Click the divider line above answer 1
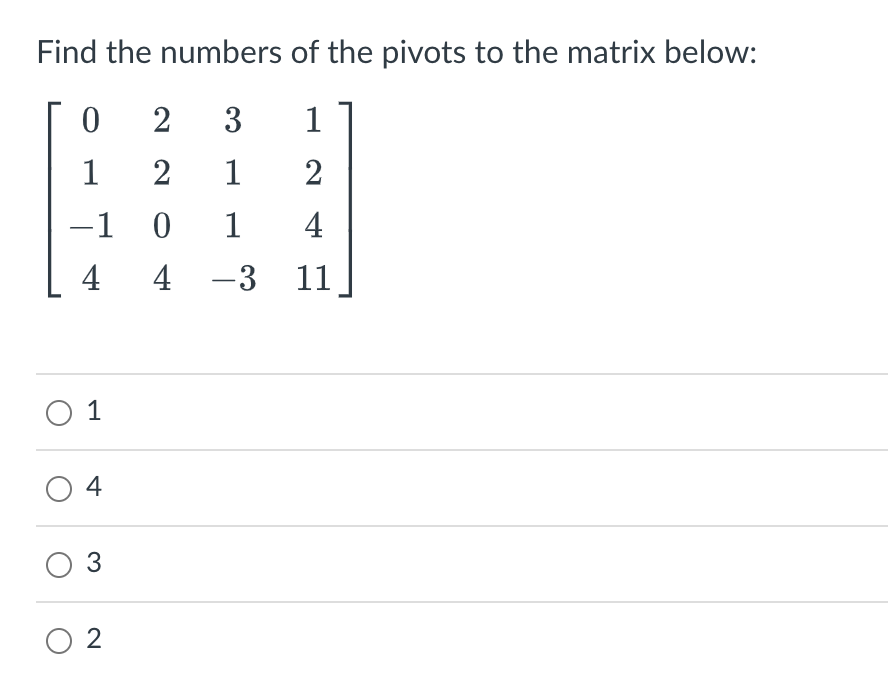Image resolution: width=888 pixels, height=684 pixels. coord(444,372)
